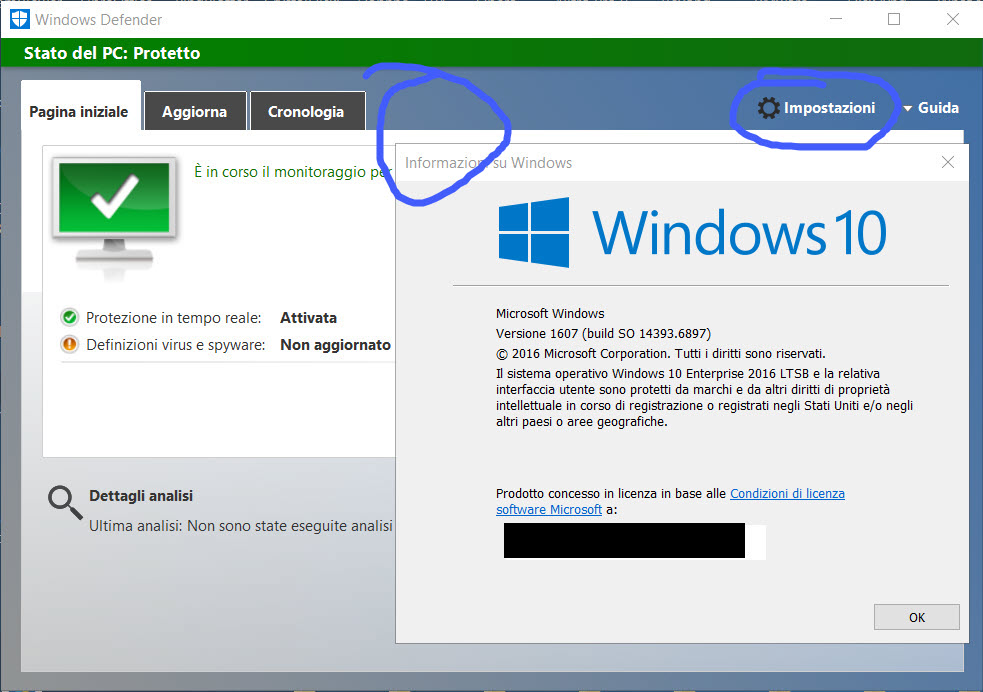The image size is (983, 692).
Task: Minimize the Windows Defender window
Action: [836, 19]
